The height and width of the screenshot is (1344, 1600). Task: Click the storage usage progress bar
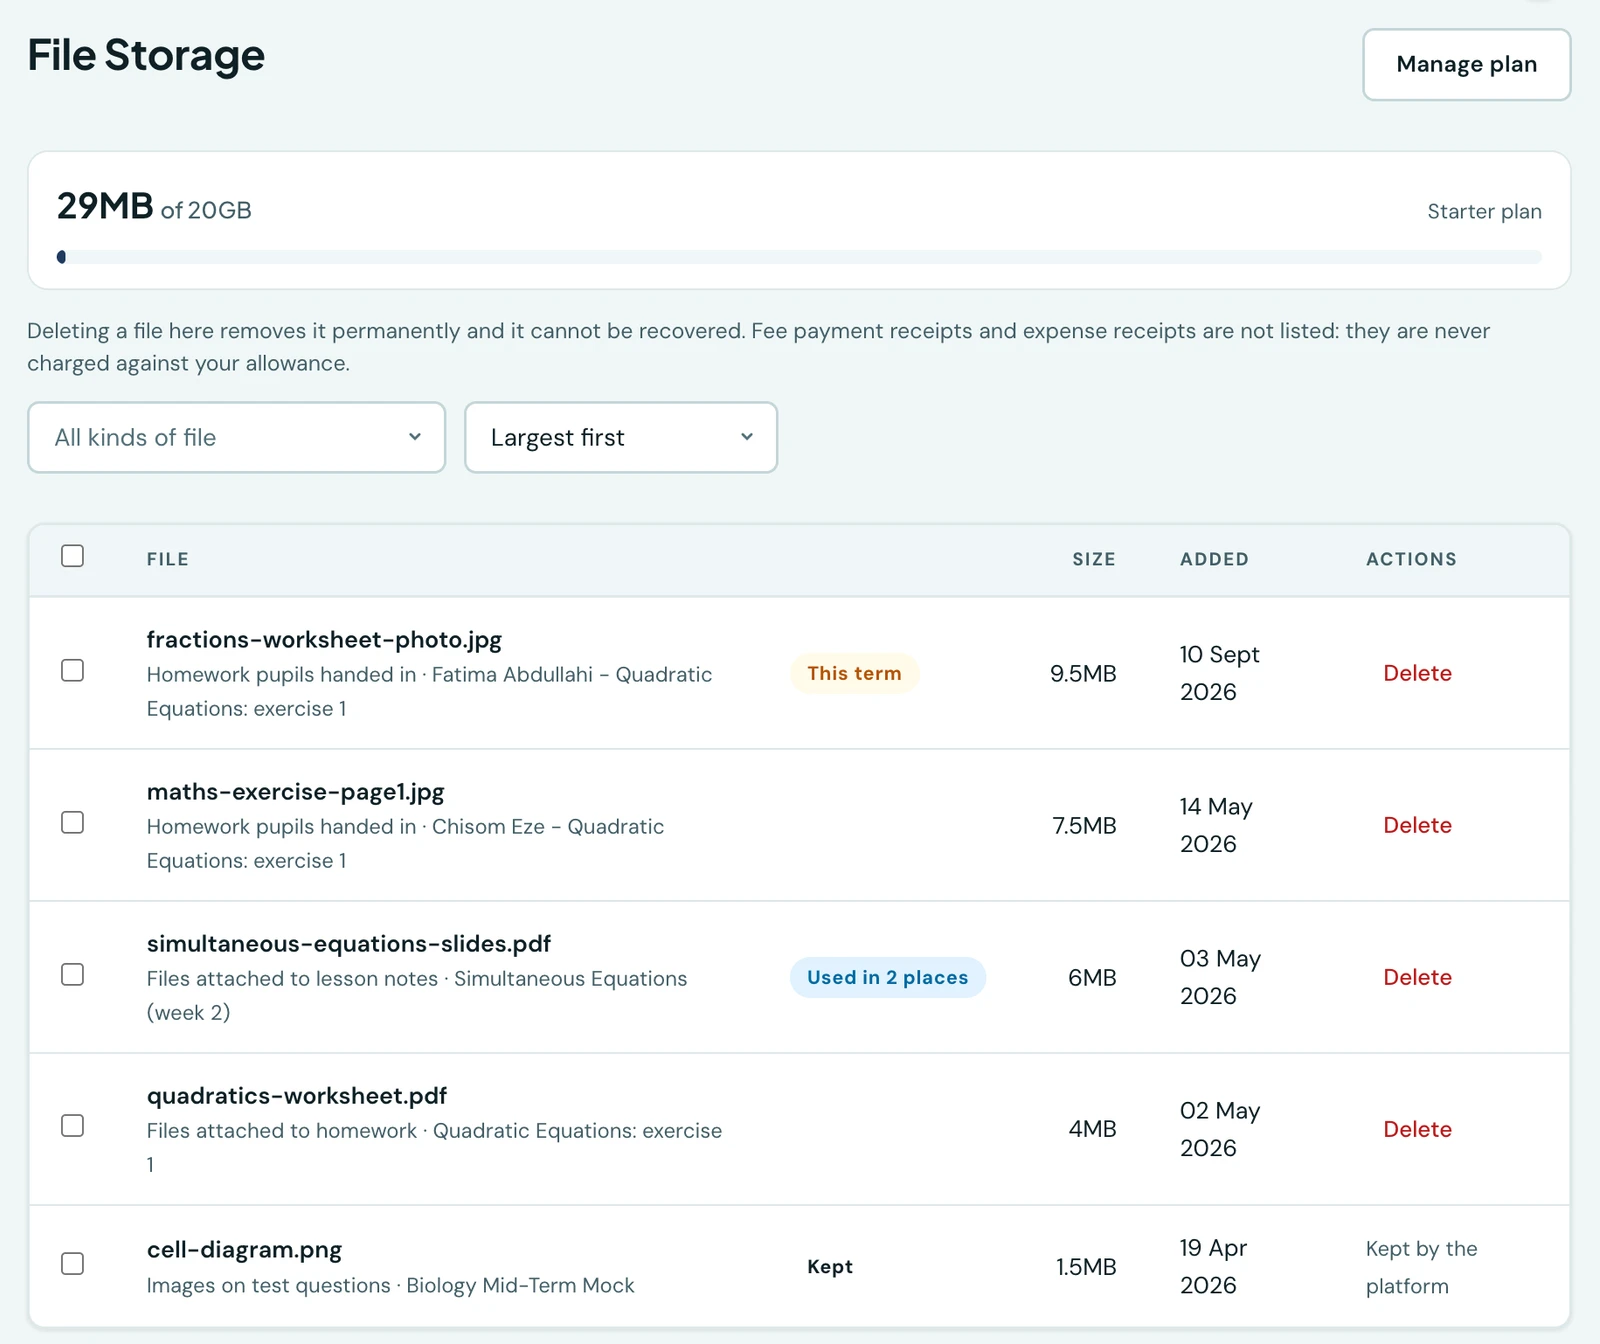[x=799, y=257]
